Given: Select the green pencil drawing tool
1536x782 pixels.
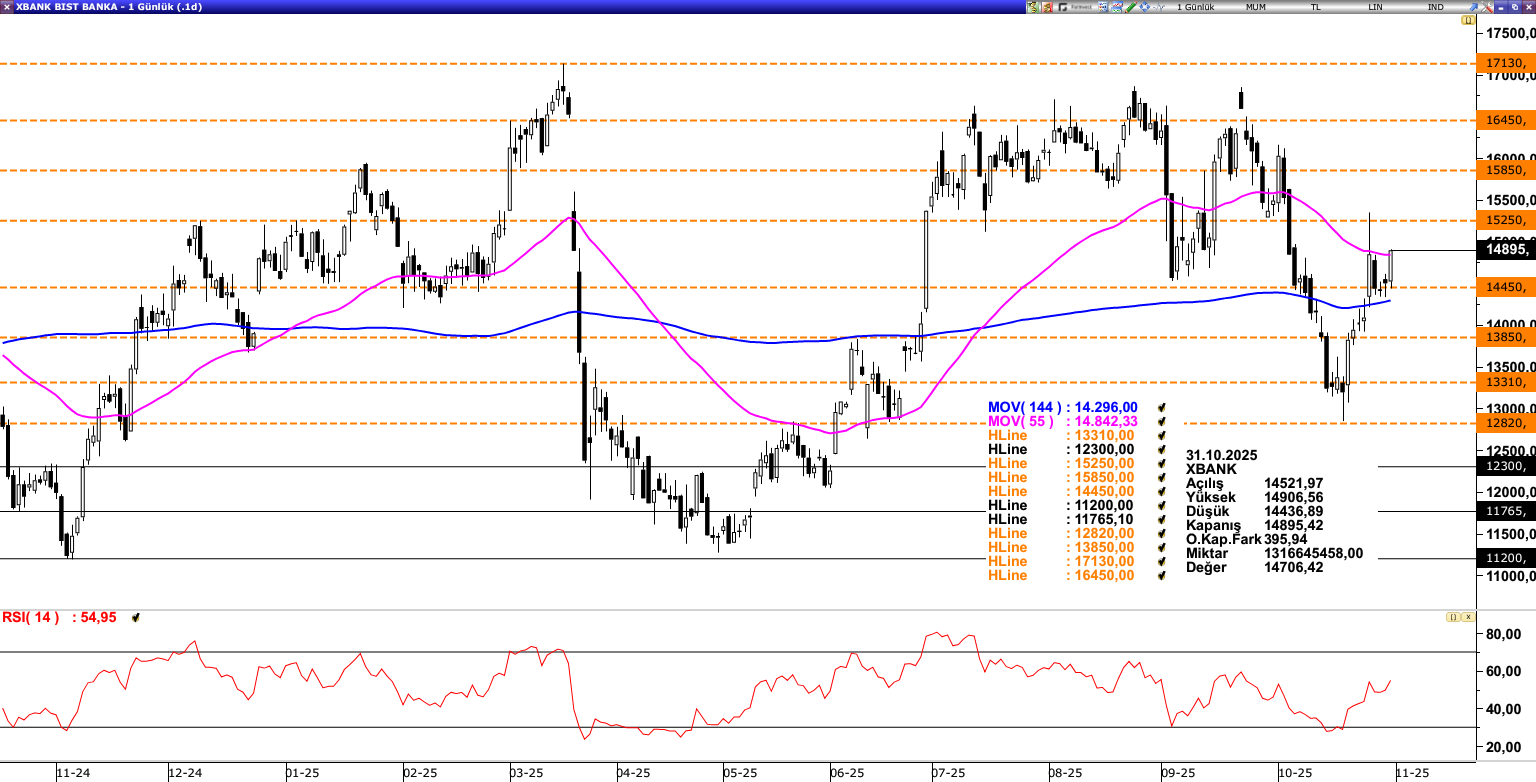Looking at the screenshot, I should [1131, 7].
